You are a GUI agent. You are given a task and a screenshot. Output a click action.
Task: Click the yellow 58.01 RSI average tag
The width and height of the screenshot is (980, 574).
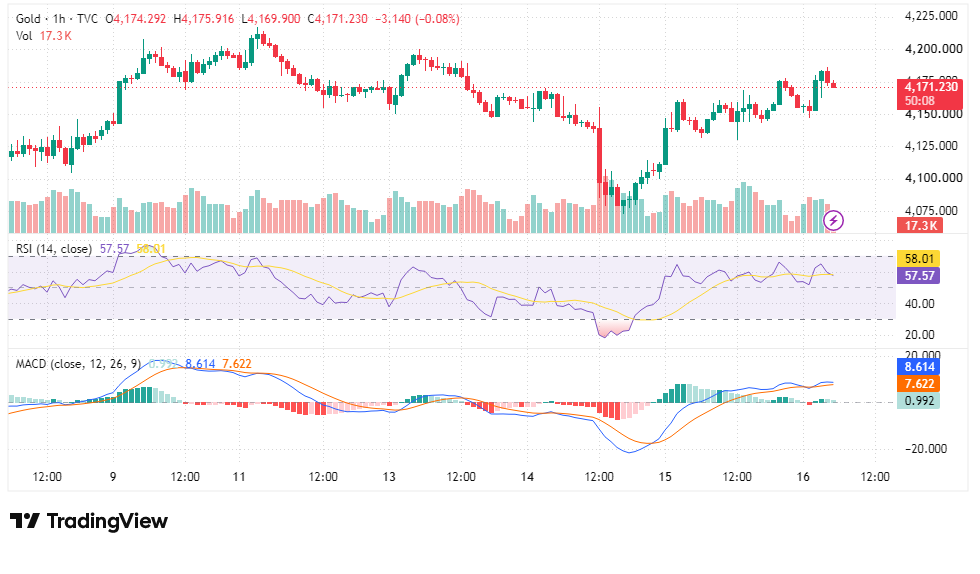[919, 258]
